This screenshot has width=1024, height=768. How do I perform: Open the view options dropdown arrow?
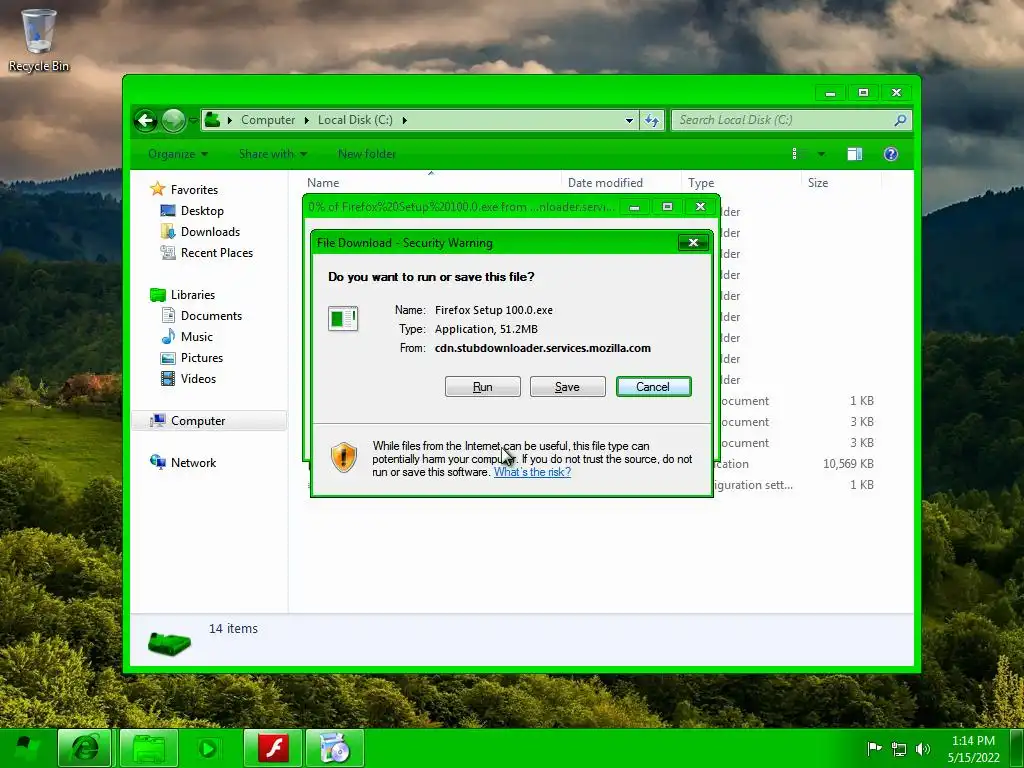[x=821, y=154]
